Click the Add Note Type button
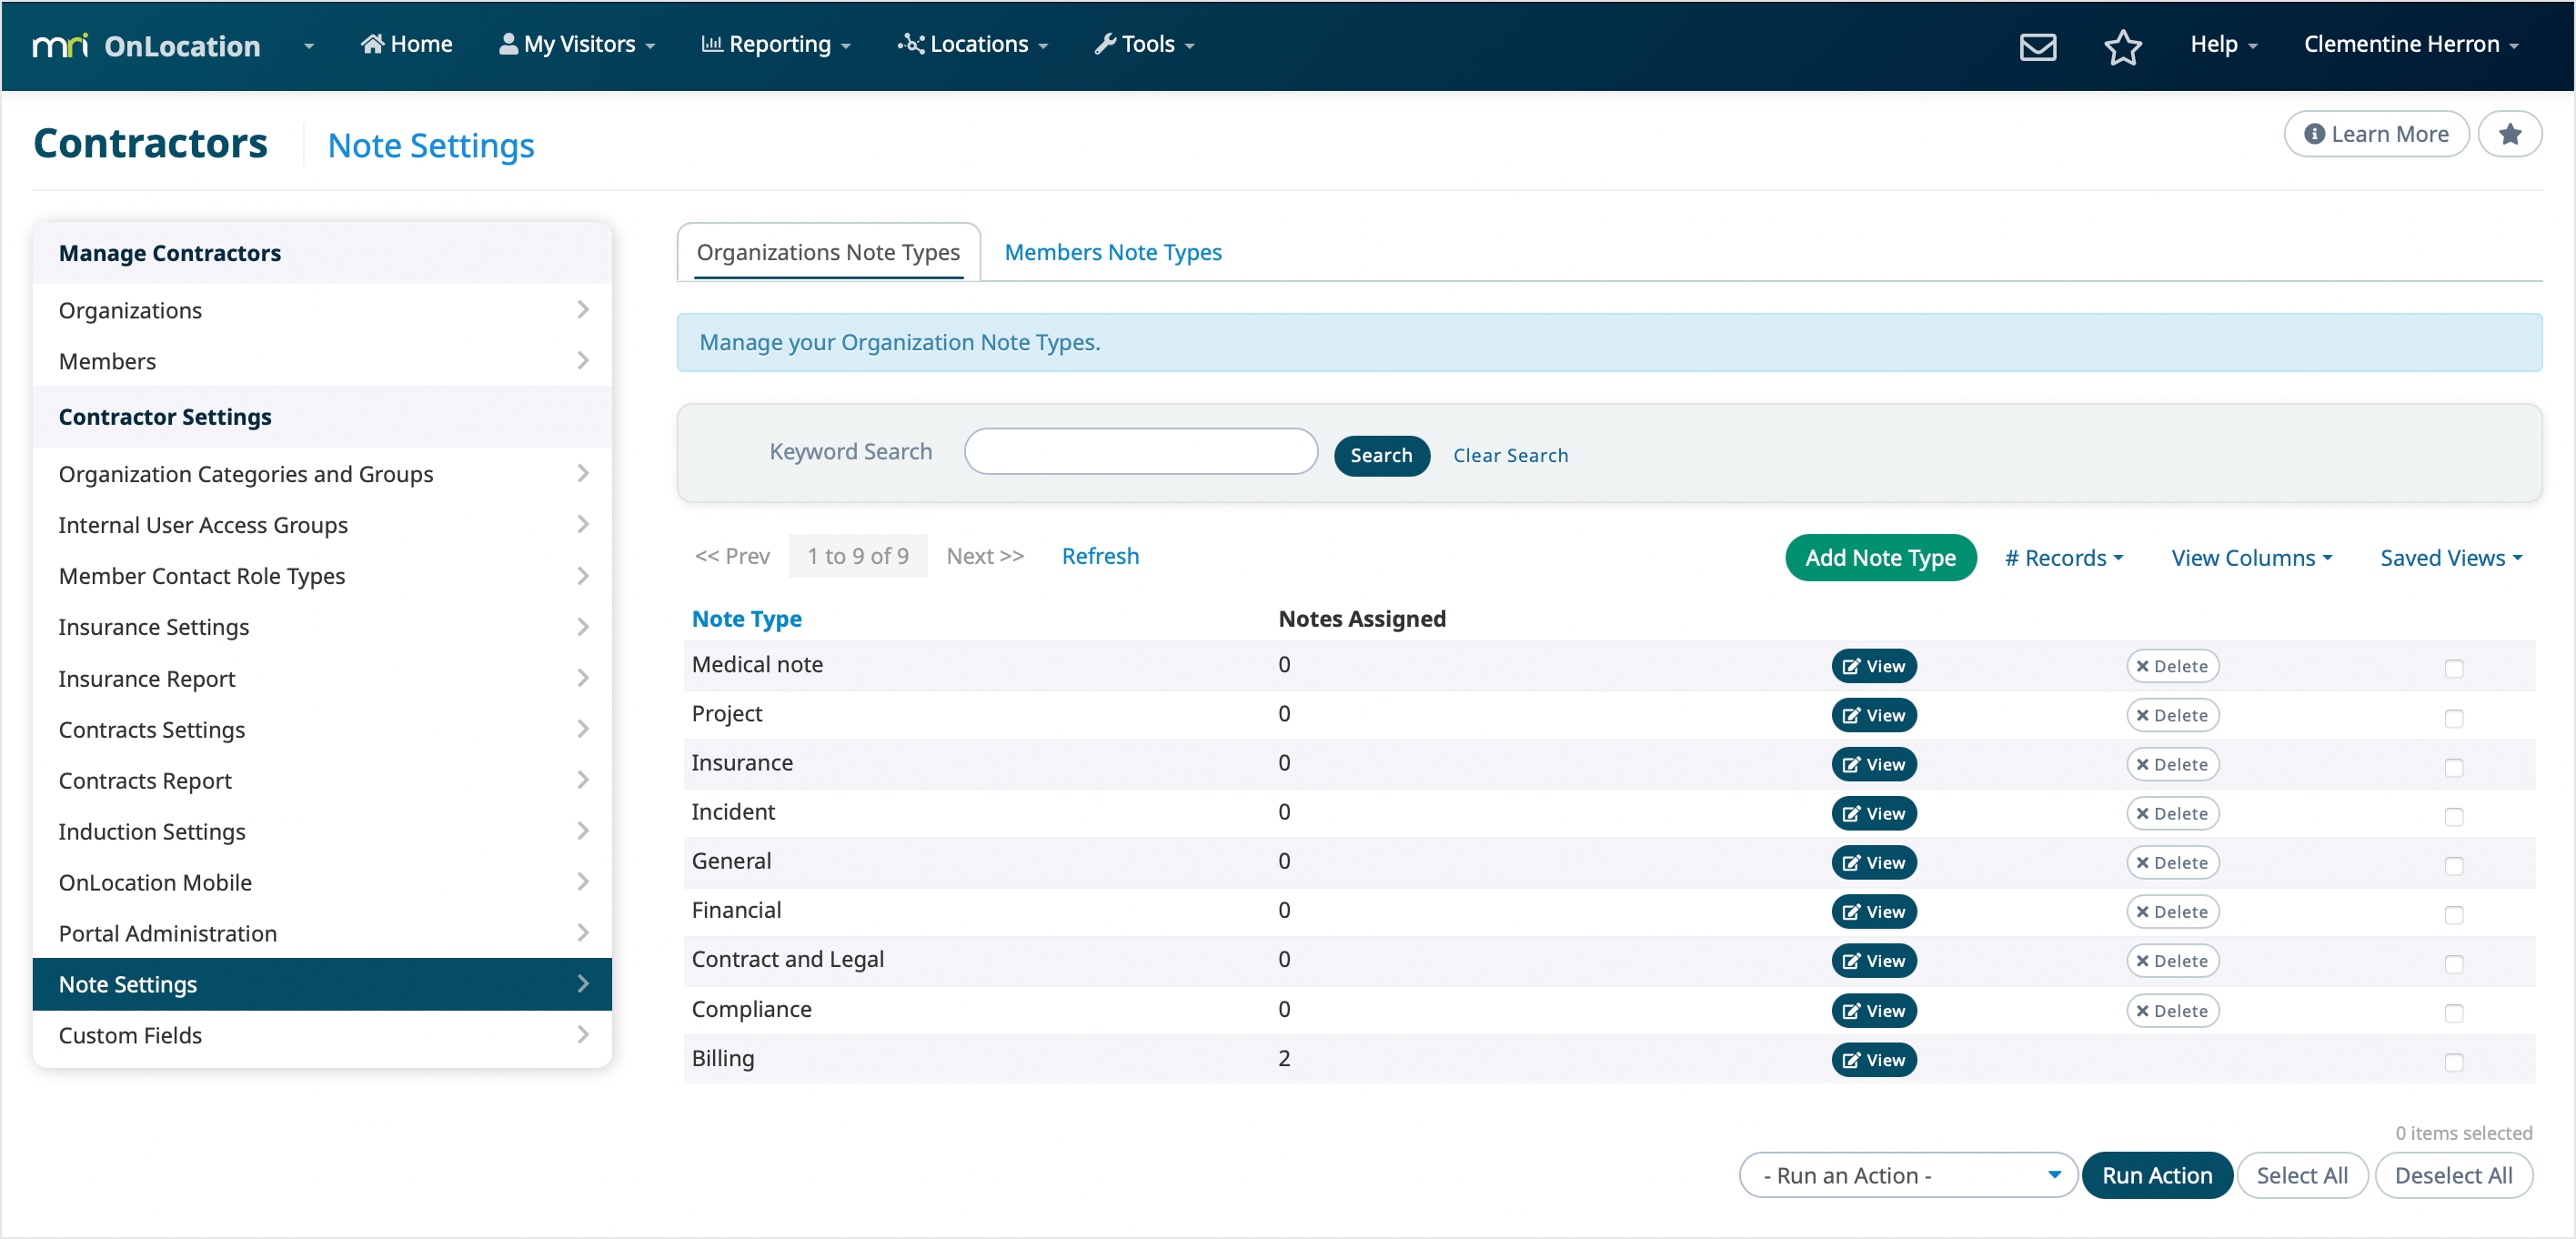The height and width of the screenshot is (1239, 2576). (x=1880, y=557)
